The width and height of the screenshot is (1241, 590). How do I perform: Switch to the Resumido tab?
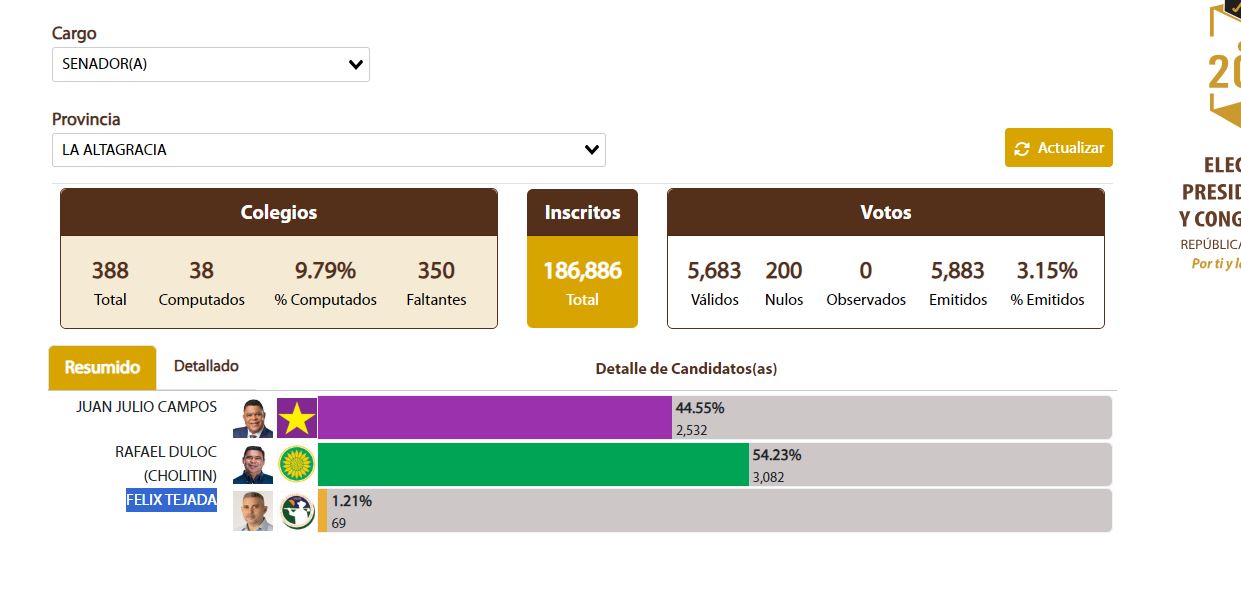click(102, 367)
